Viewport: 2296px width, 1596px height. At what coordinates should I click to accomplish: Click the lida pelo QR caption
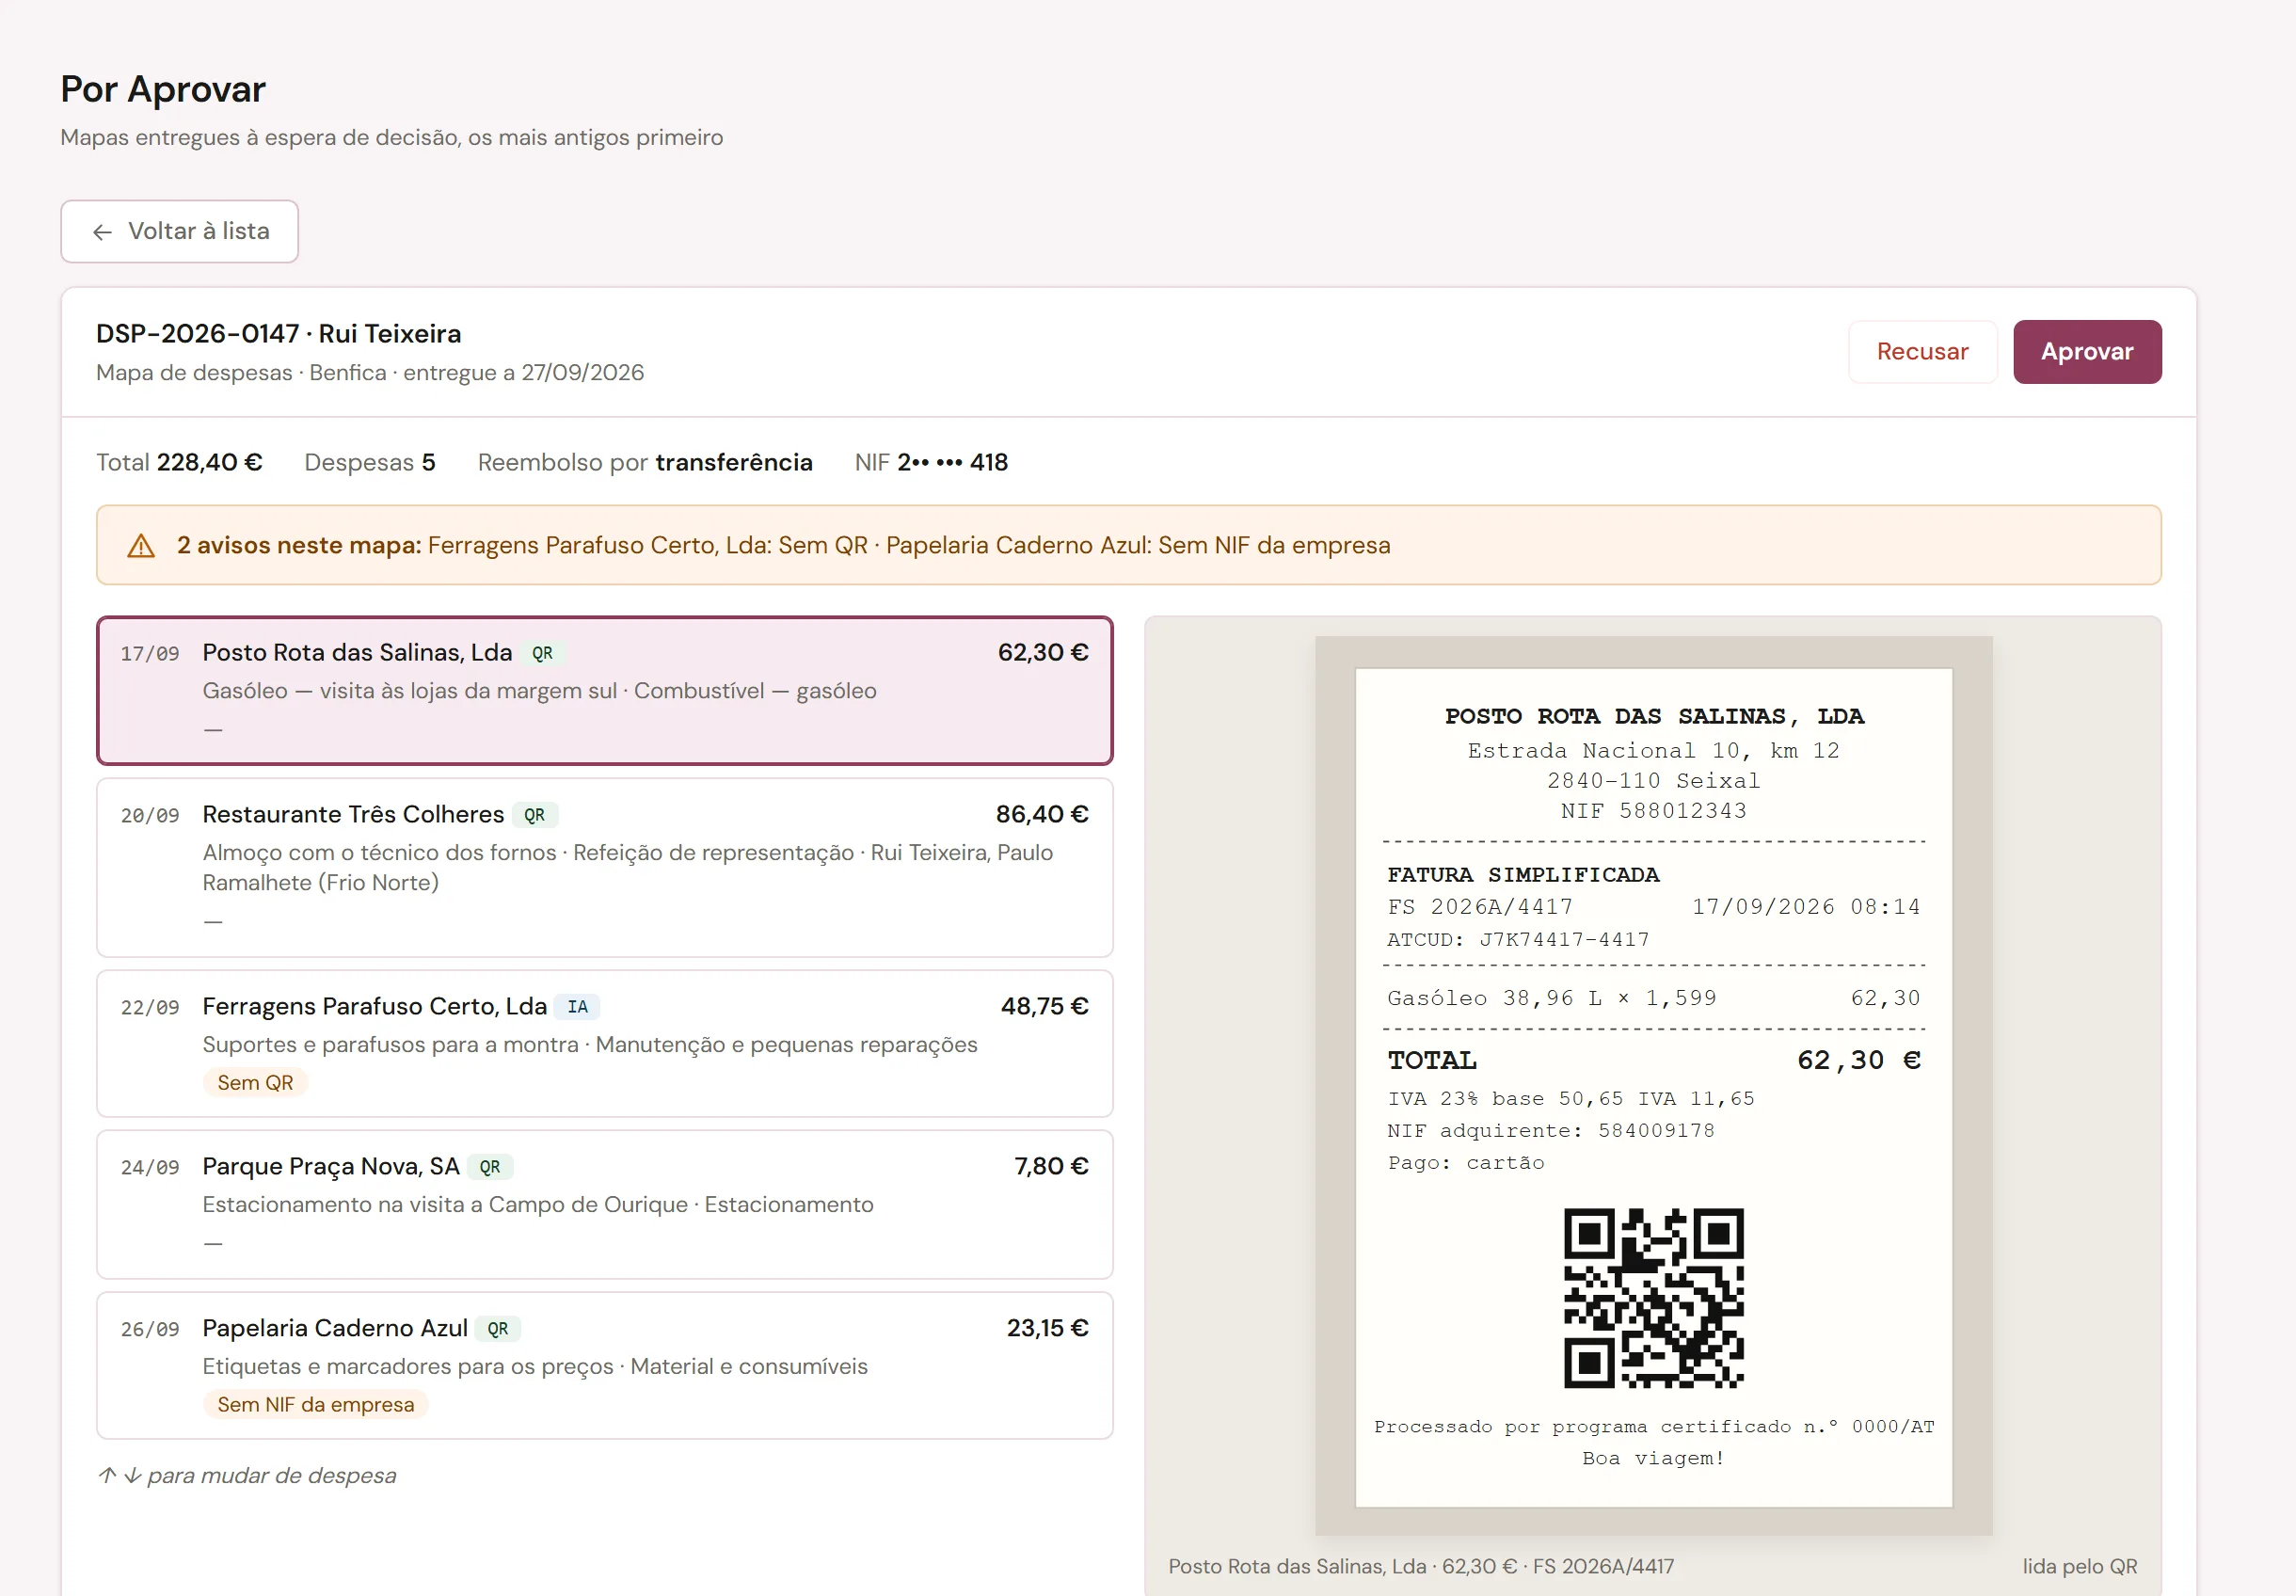coord(2079,1567)
